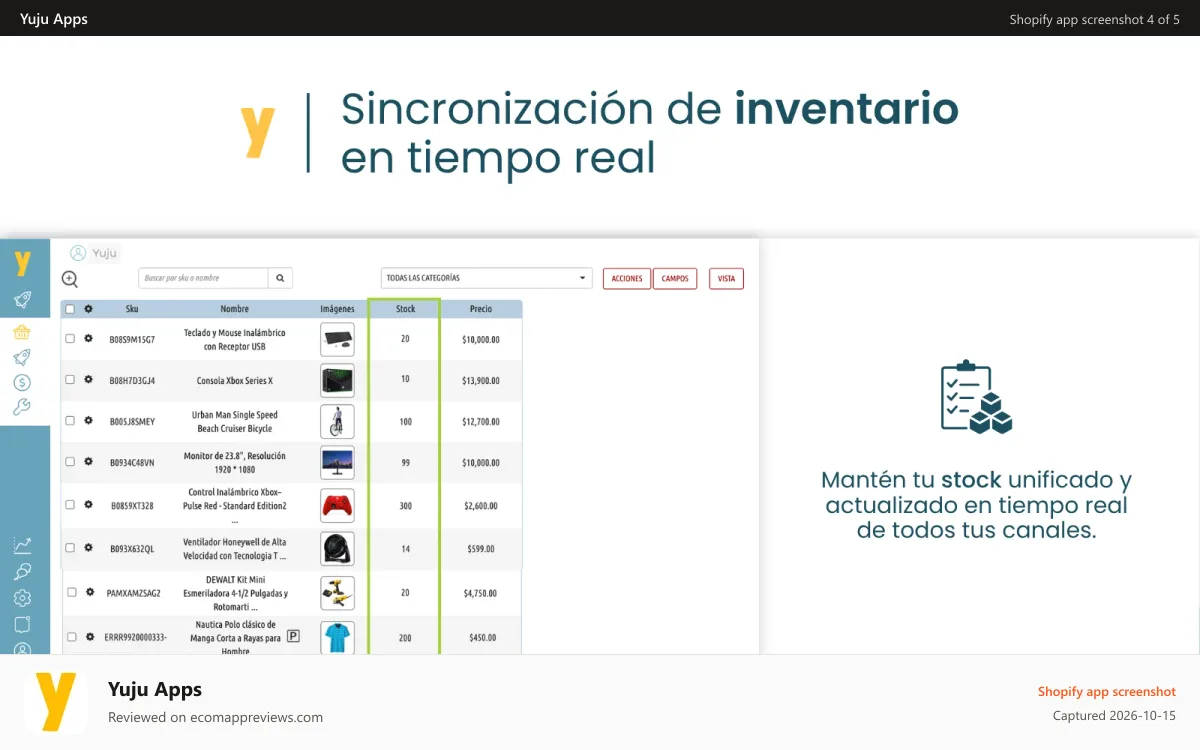Click stock value 300 for Xbox controller

(405, 506)
